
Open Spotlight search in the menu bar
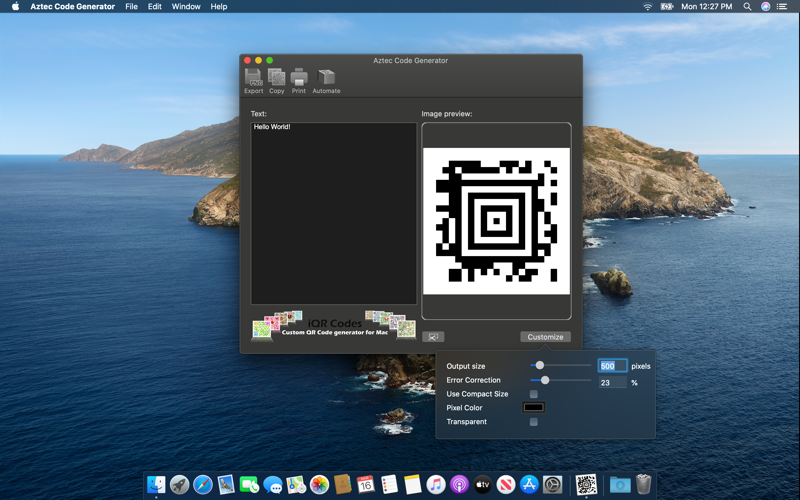[x=747, y=7]
